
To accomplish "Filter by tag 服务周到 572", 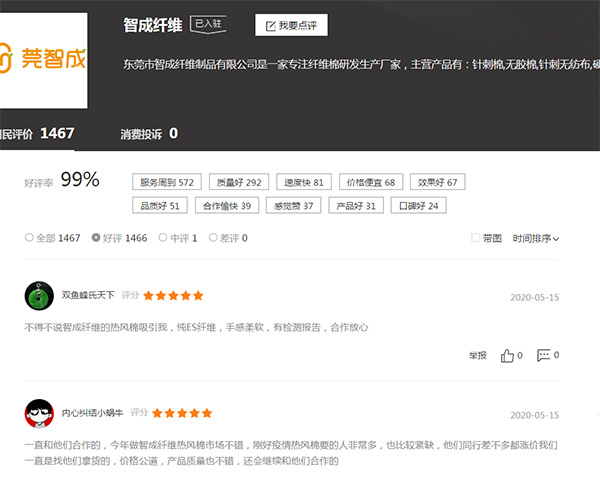I will point(166,183).
